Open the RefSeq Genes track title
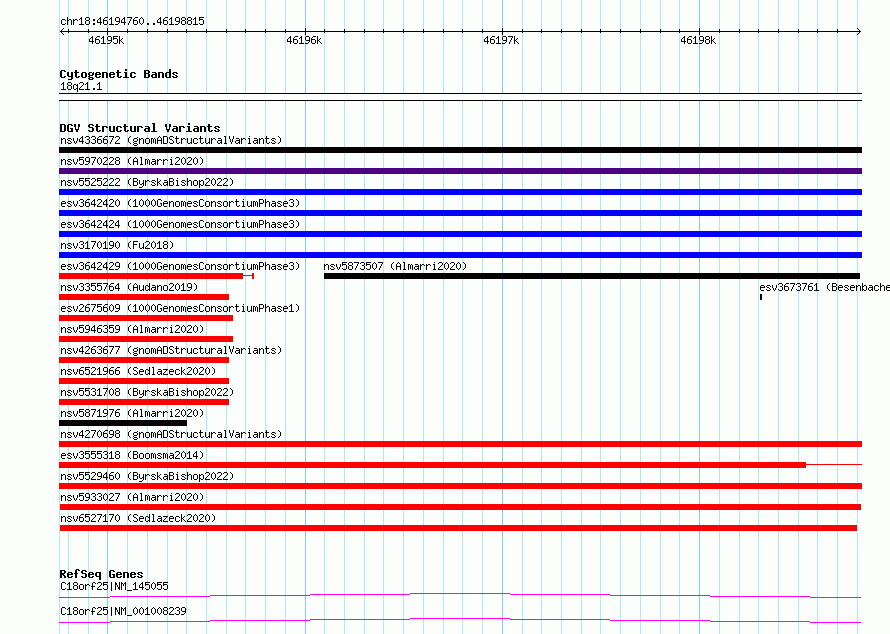This screenshot has width=890, height=634. pos(101,574)
